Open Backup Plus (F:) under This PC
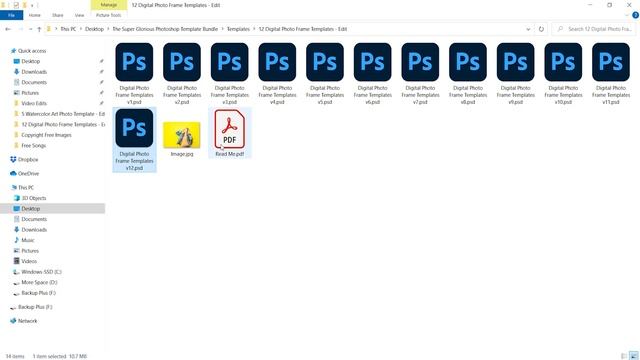The height and width of the screenshot is (360, 640). coord(38,293)
